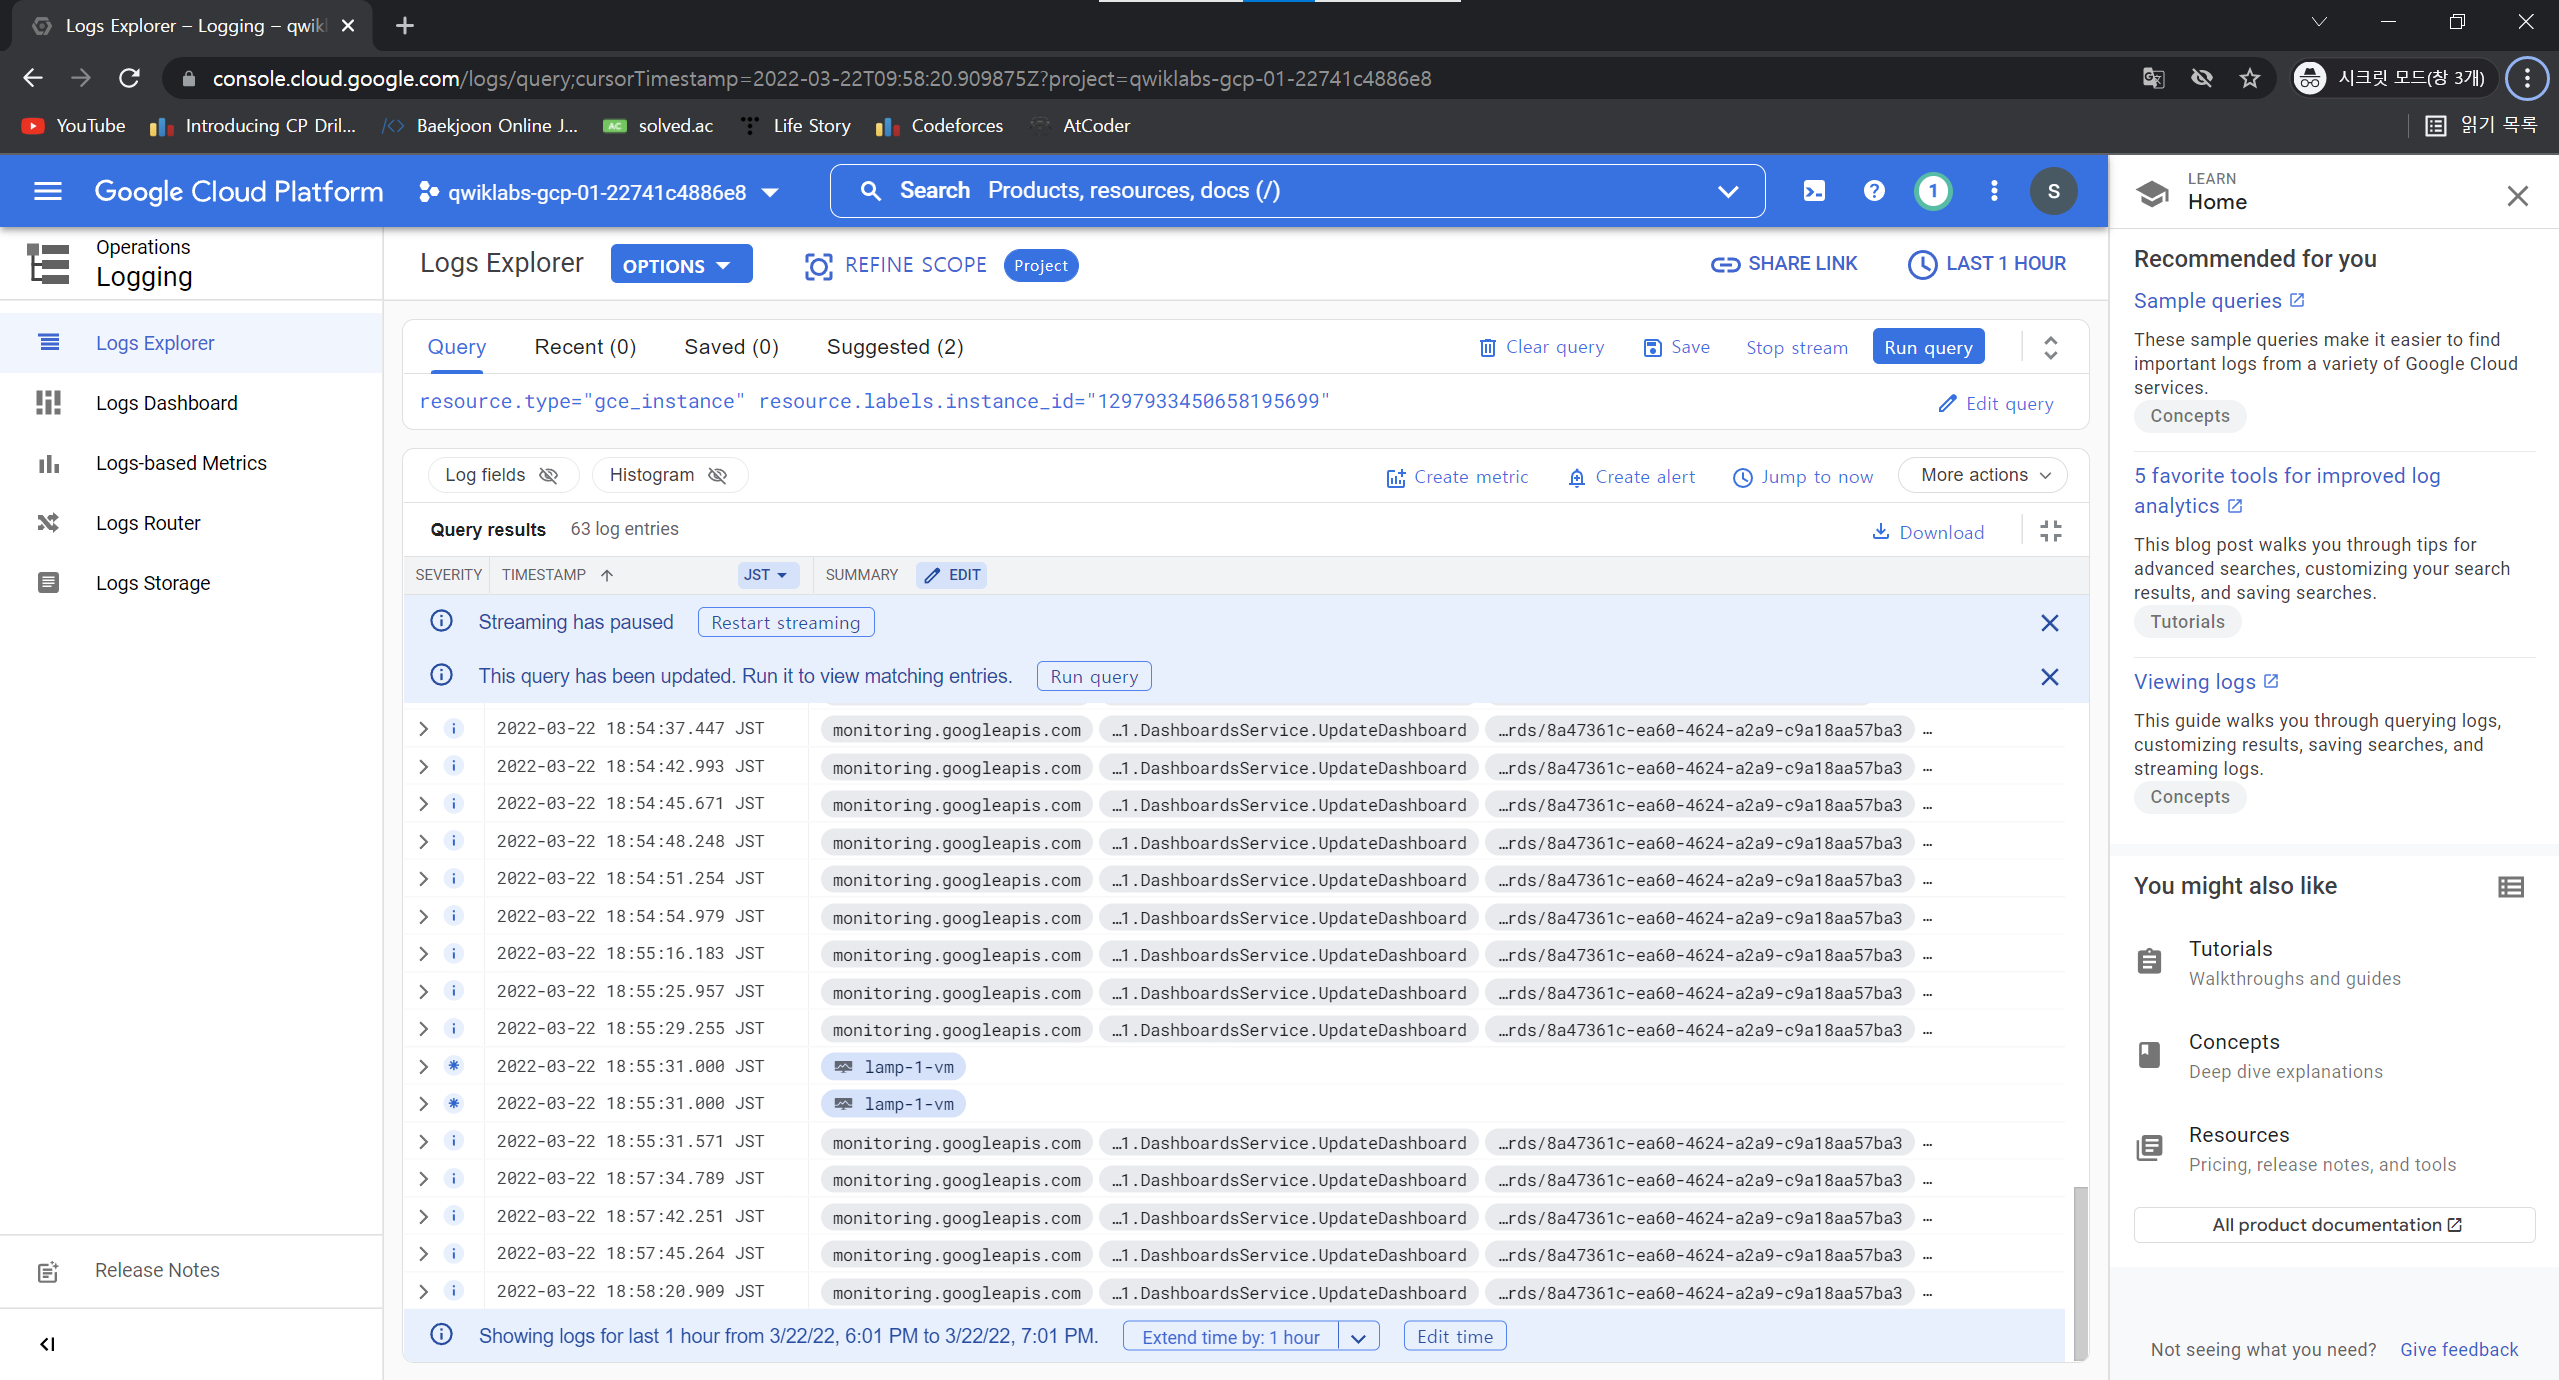Click the notifications badge icon
This screenshot has height=1380, width=2559.
[x=1933, y=191]
